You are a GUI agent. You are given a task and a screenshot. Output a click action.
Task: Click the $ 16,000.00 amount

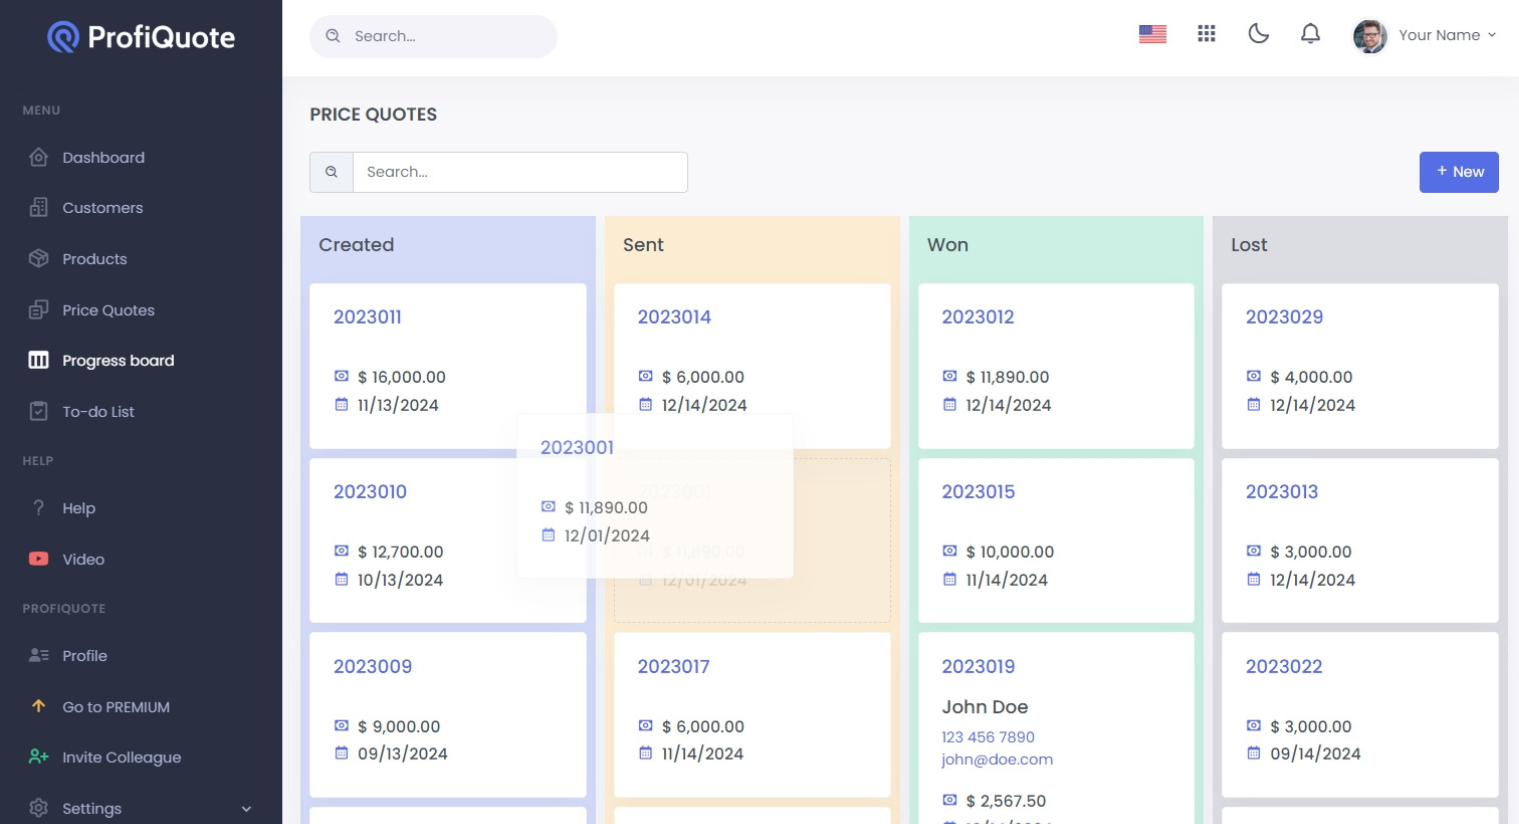pyautogui.click(x=402, y=377)
